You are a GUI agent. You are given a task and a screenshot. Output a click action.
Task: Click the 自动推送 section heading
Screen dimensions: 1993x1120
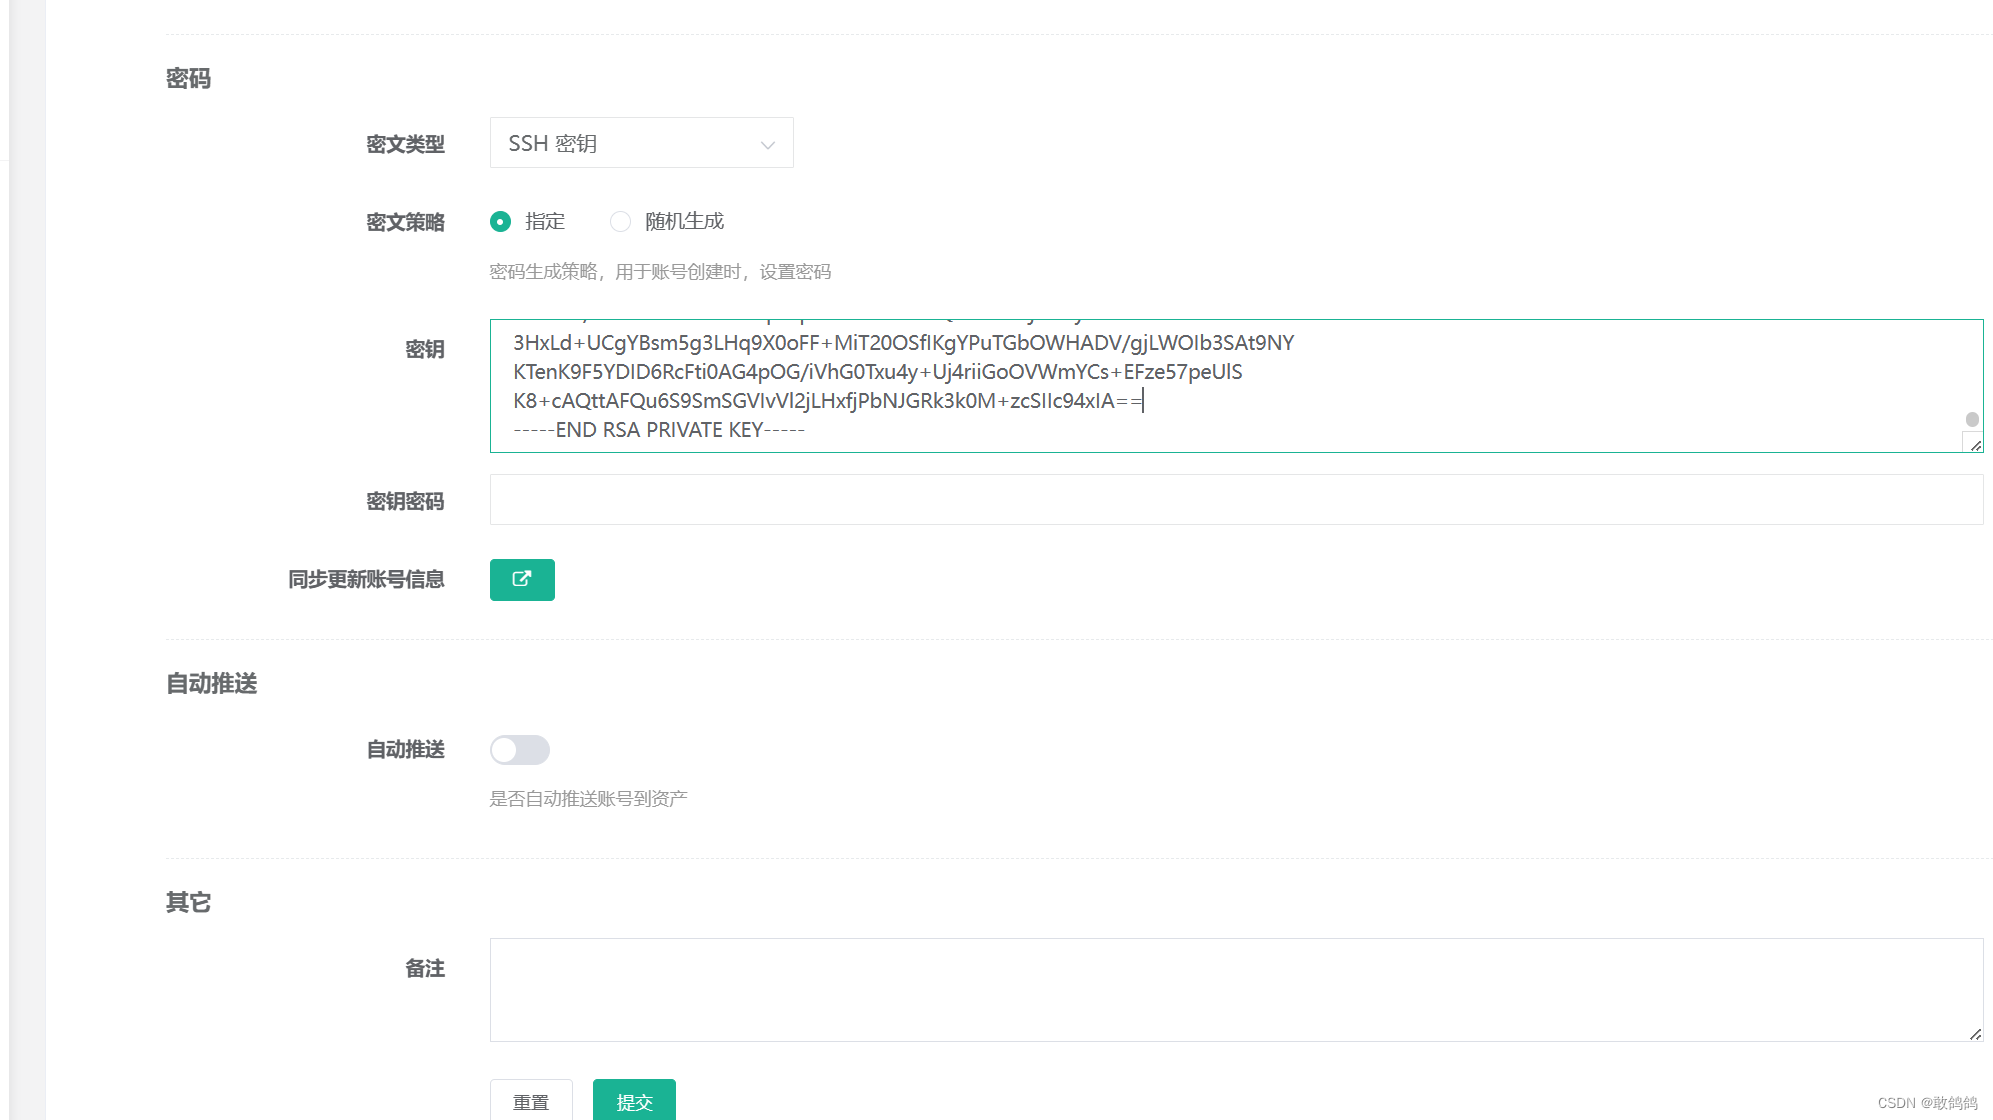point(211,683)
